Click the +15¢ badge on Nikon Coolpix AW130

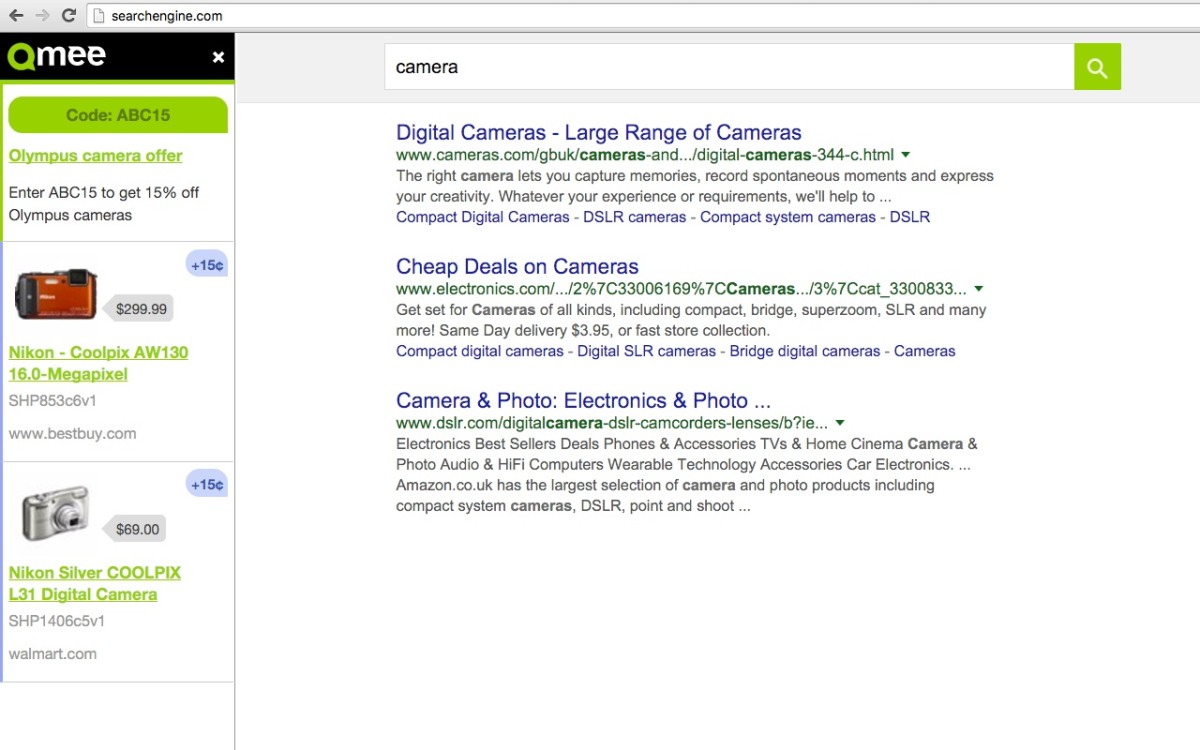(207, 265)
